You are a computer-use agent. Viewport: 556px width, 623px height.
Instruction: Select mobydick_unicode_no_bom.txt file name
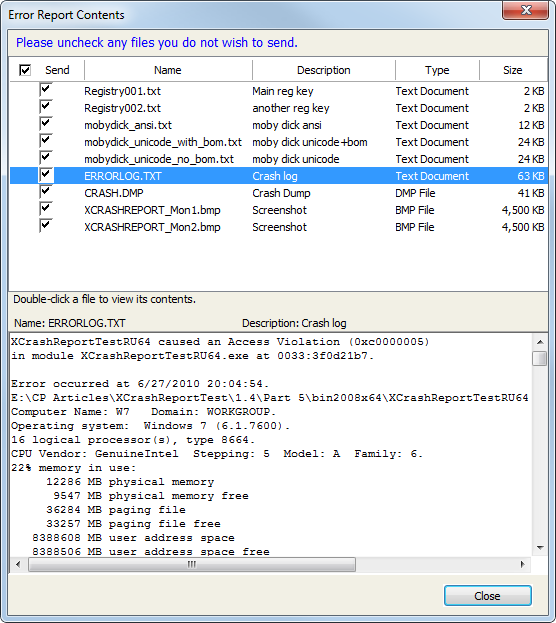point(159,160)
